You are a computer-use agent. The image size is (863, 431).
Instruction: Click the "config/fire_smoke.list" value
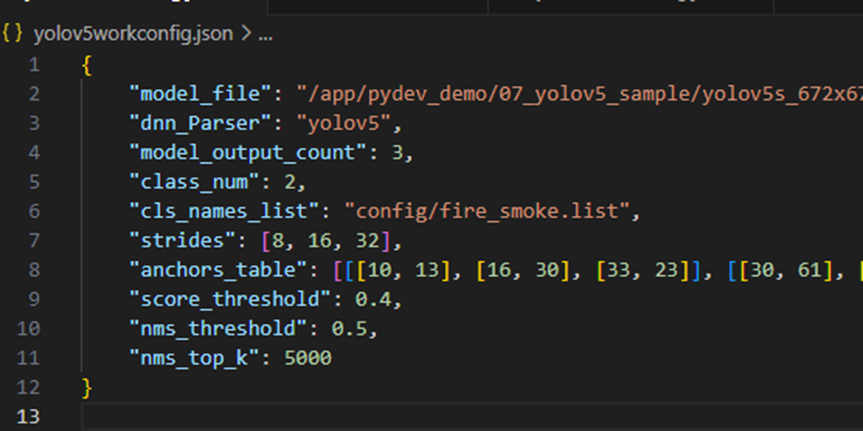[x=491, y=211]
